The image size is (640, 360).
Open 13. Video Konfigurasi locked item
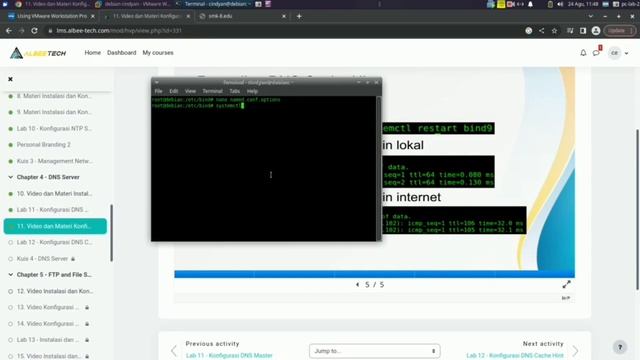(x=48, y=307)
